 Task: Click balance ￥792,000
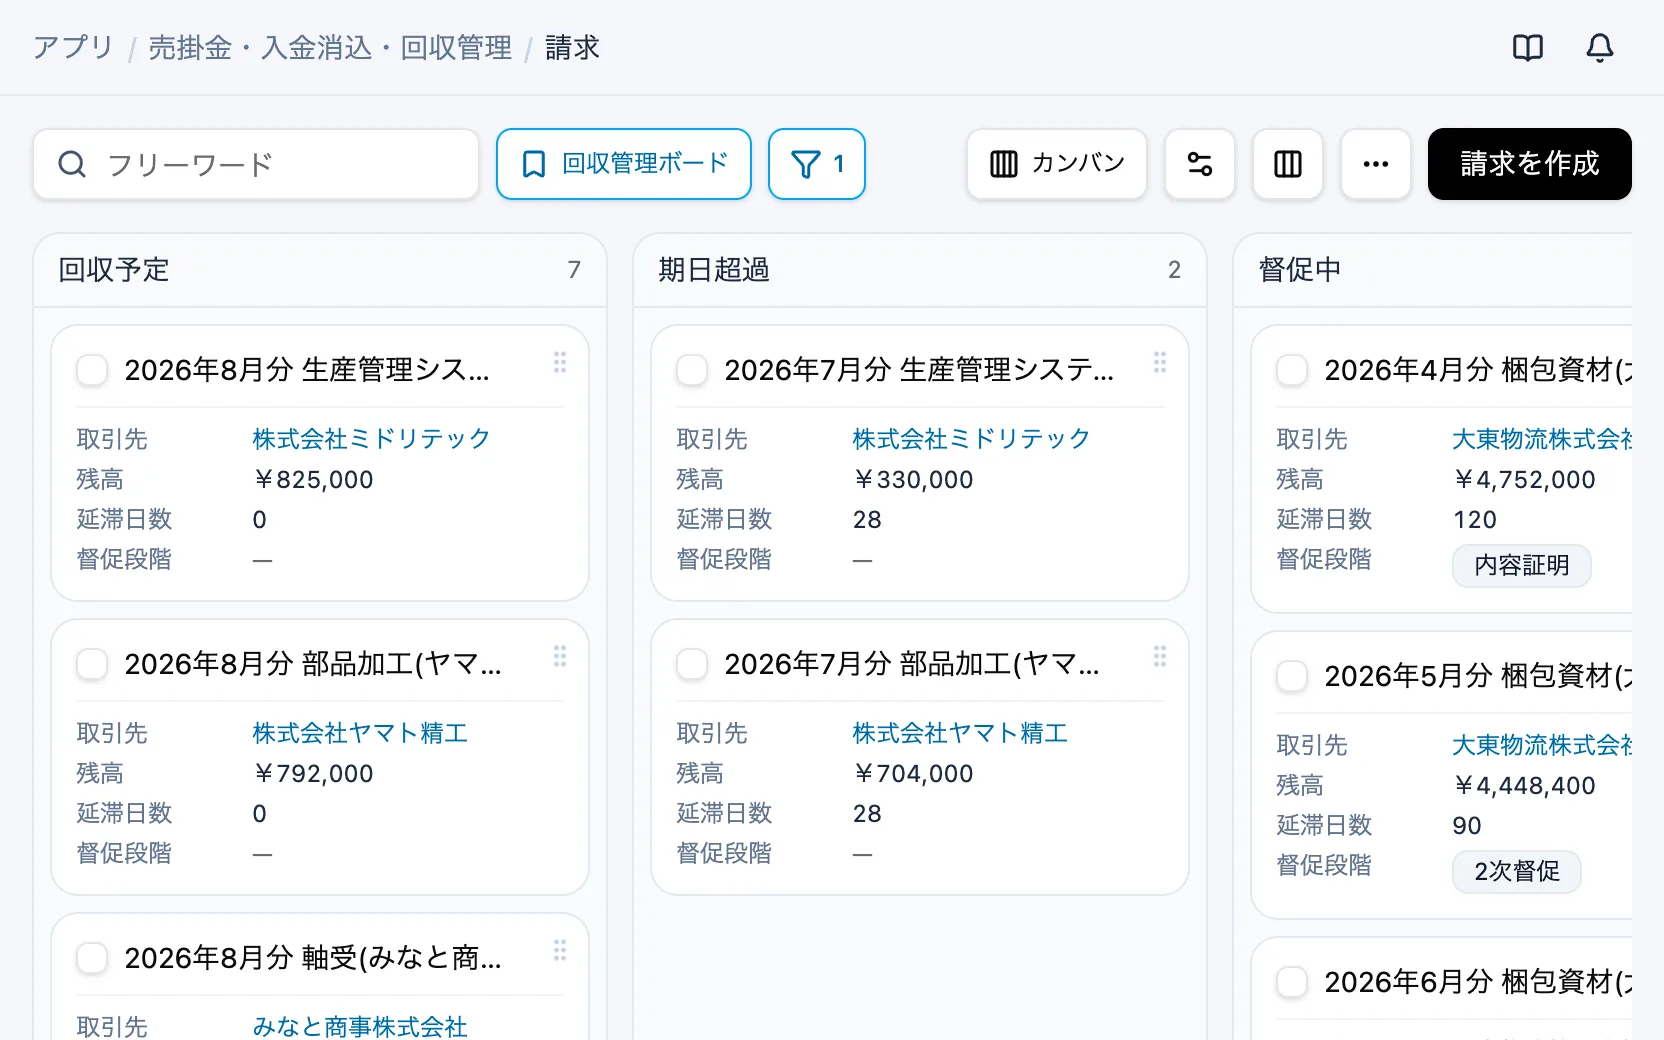pyautogui.click(x=313, y=774)
